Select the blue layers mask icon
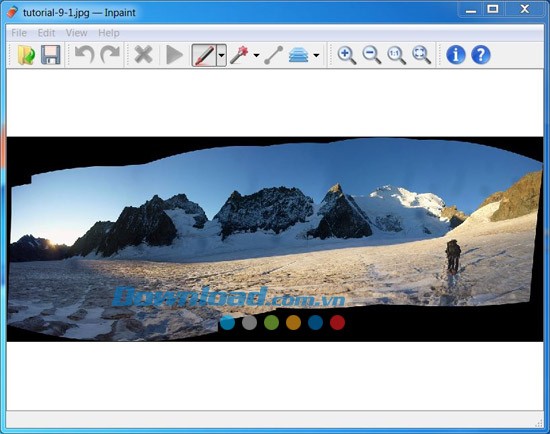 pyautogui.click(x=299, y=55)
